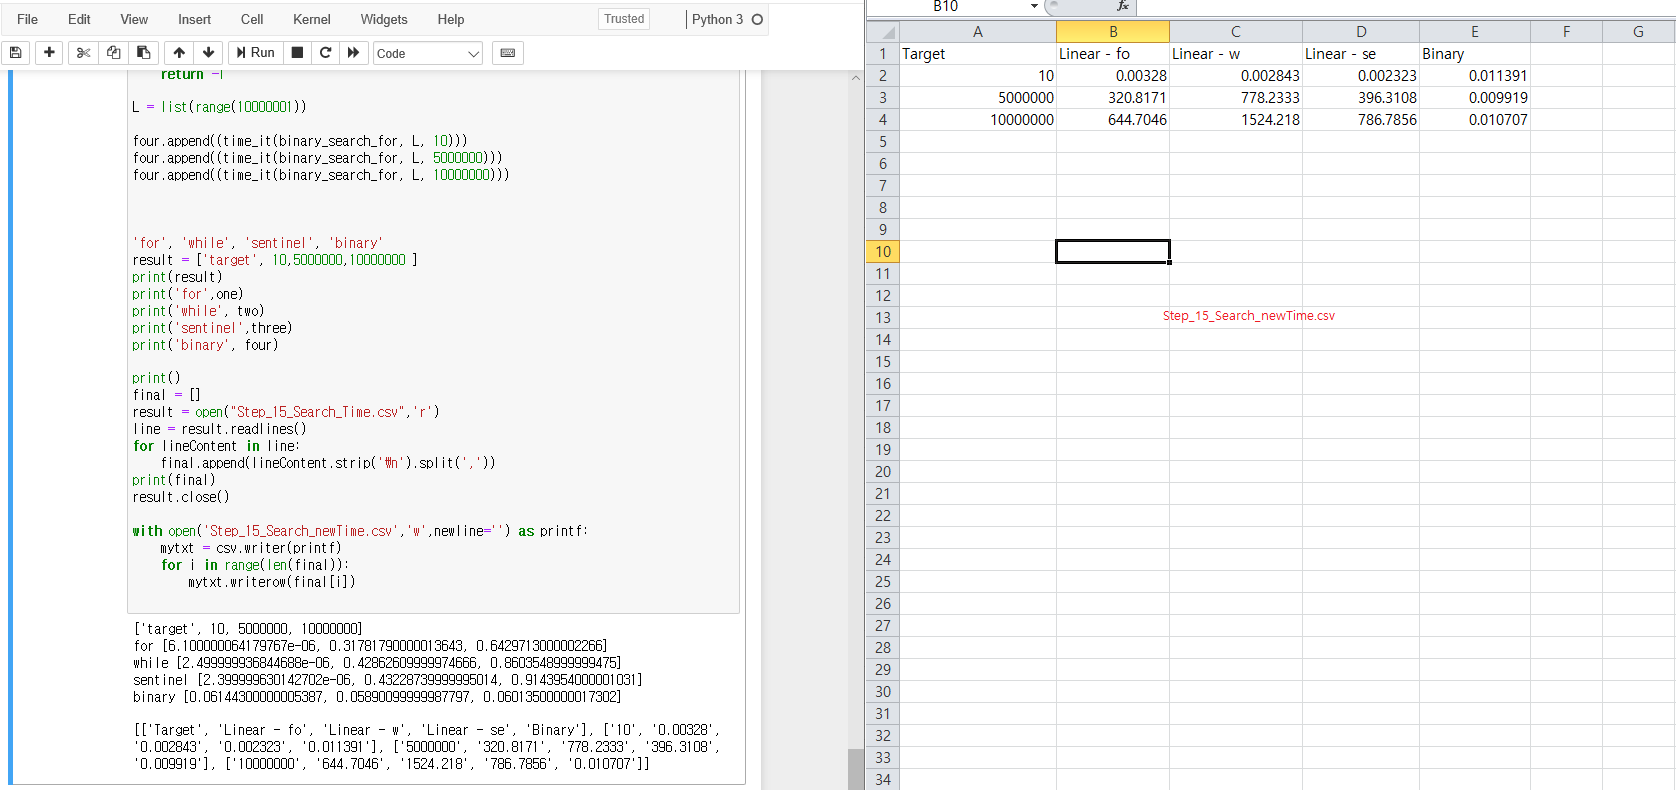Screen dimensions: 1676x790
Task: Click the scroll up arrow of Jupyter scrollbar
Action: pos(855,78)
